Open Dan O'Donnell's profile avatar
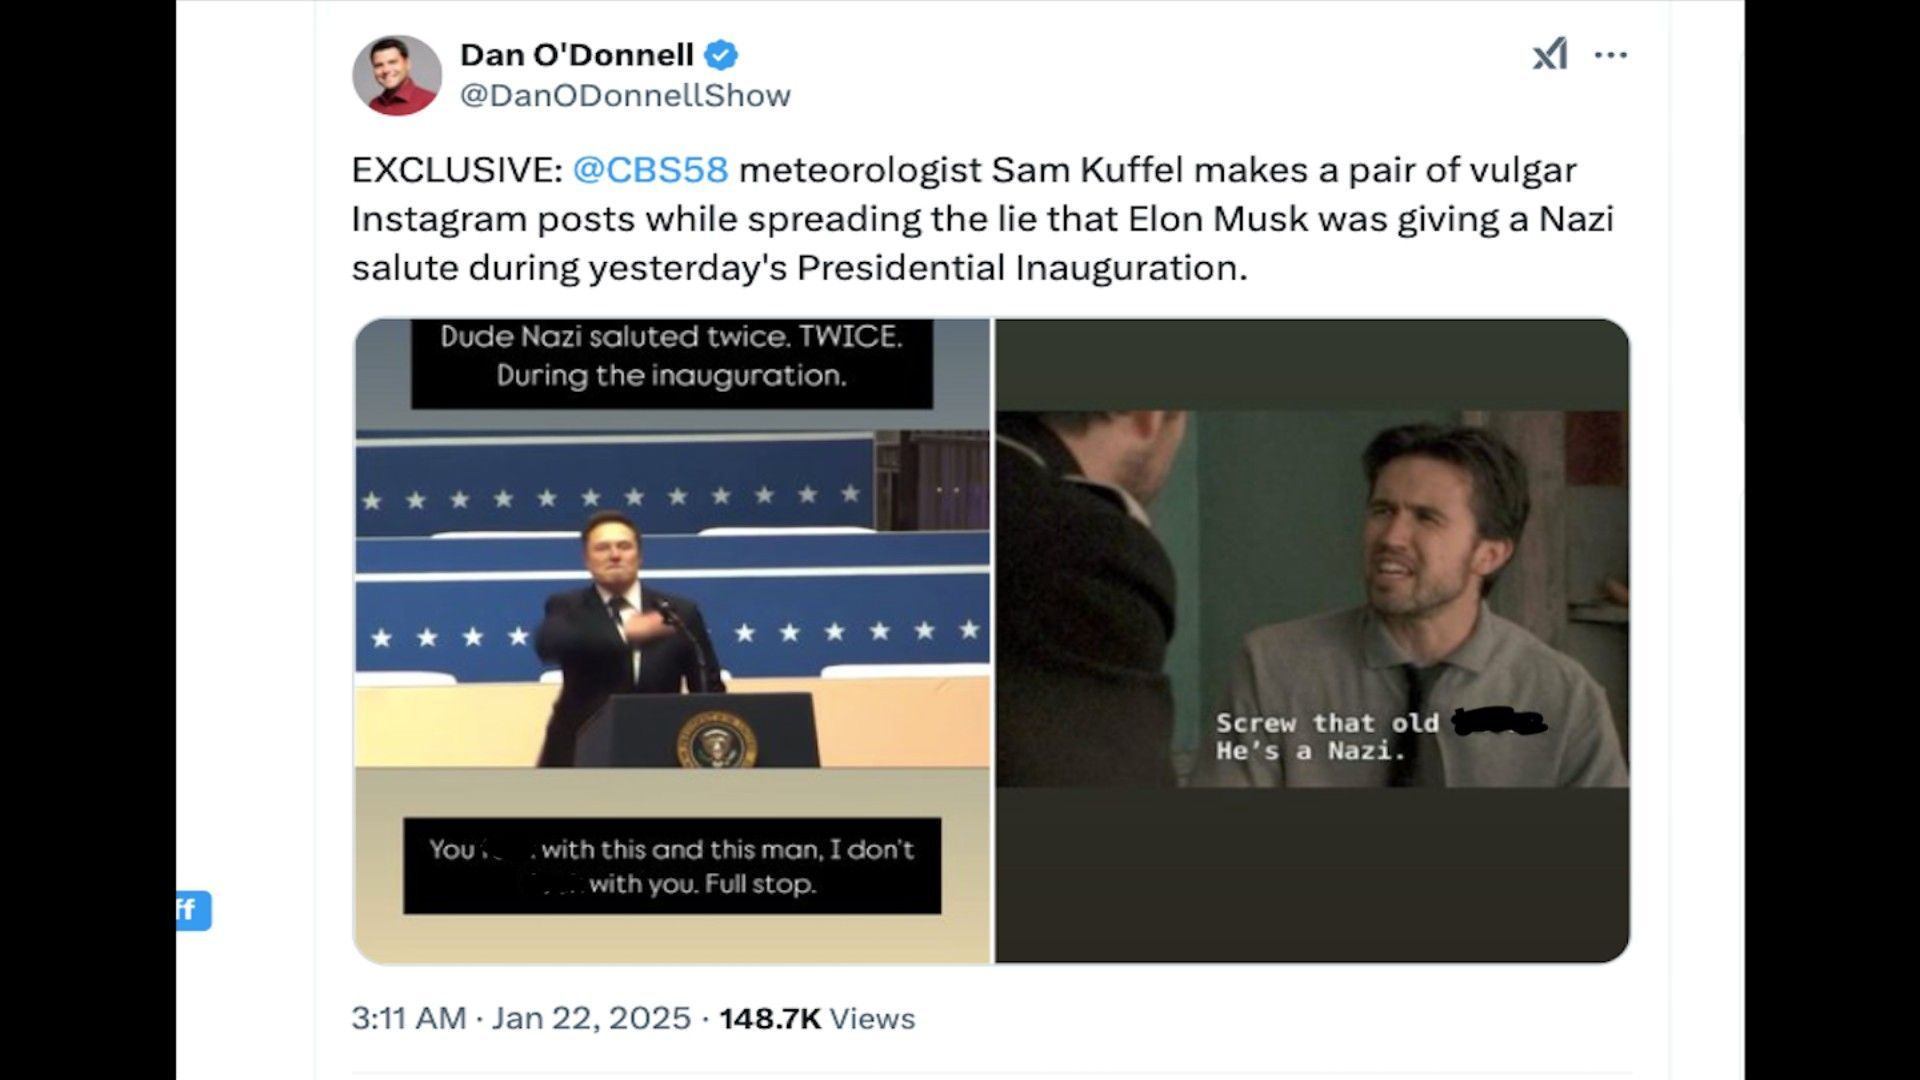1920x1080 pixels. [397, 76]
